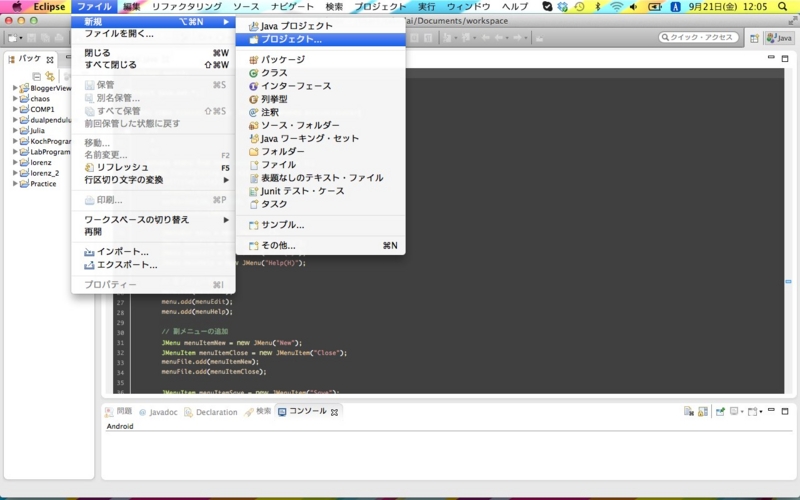
Task: Expand the Practice project
Action: [15, 184]
